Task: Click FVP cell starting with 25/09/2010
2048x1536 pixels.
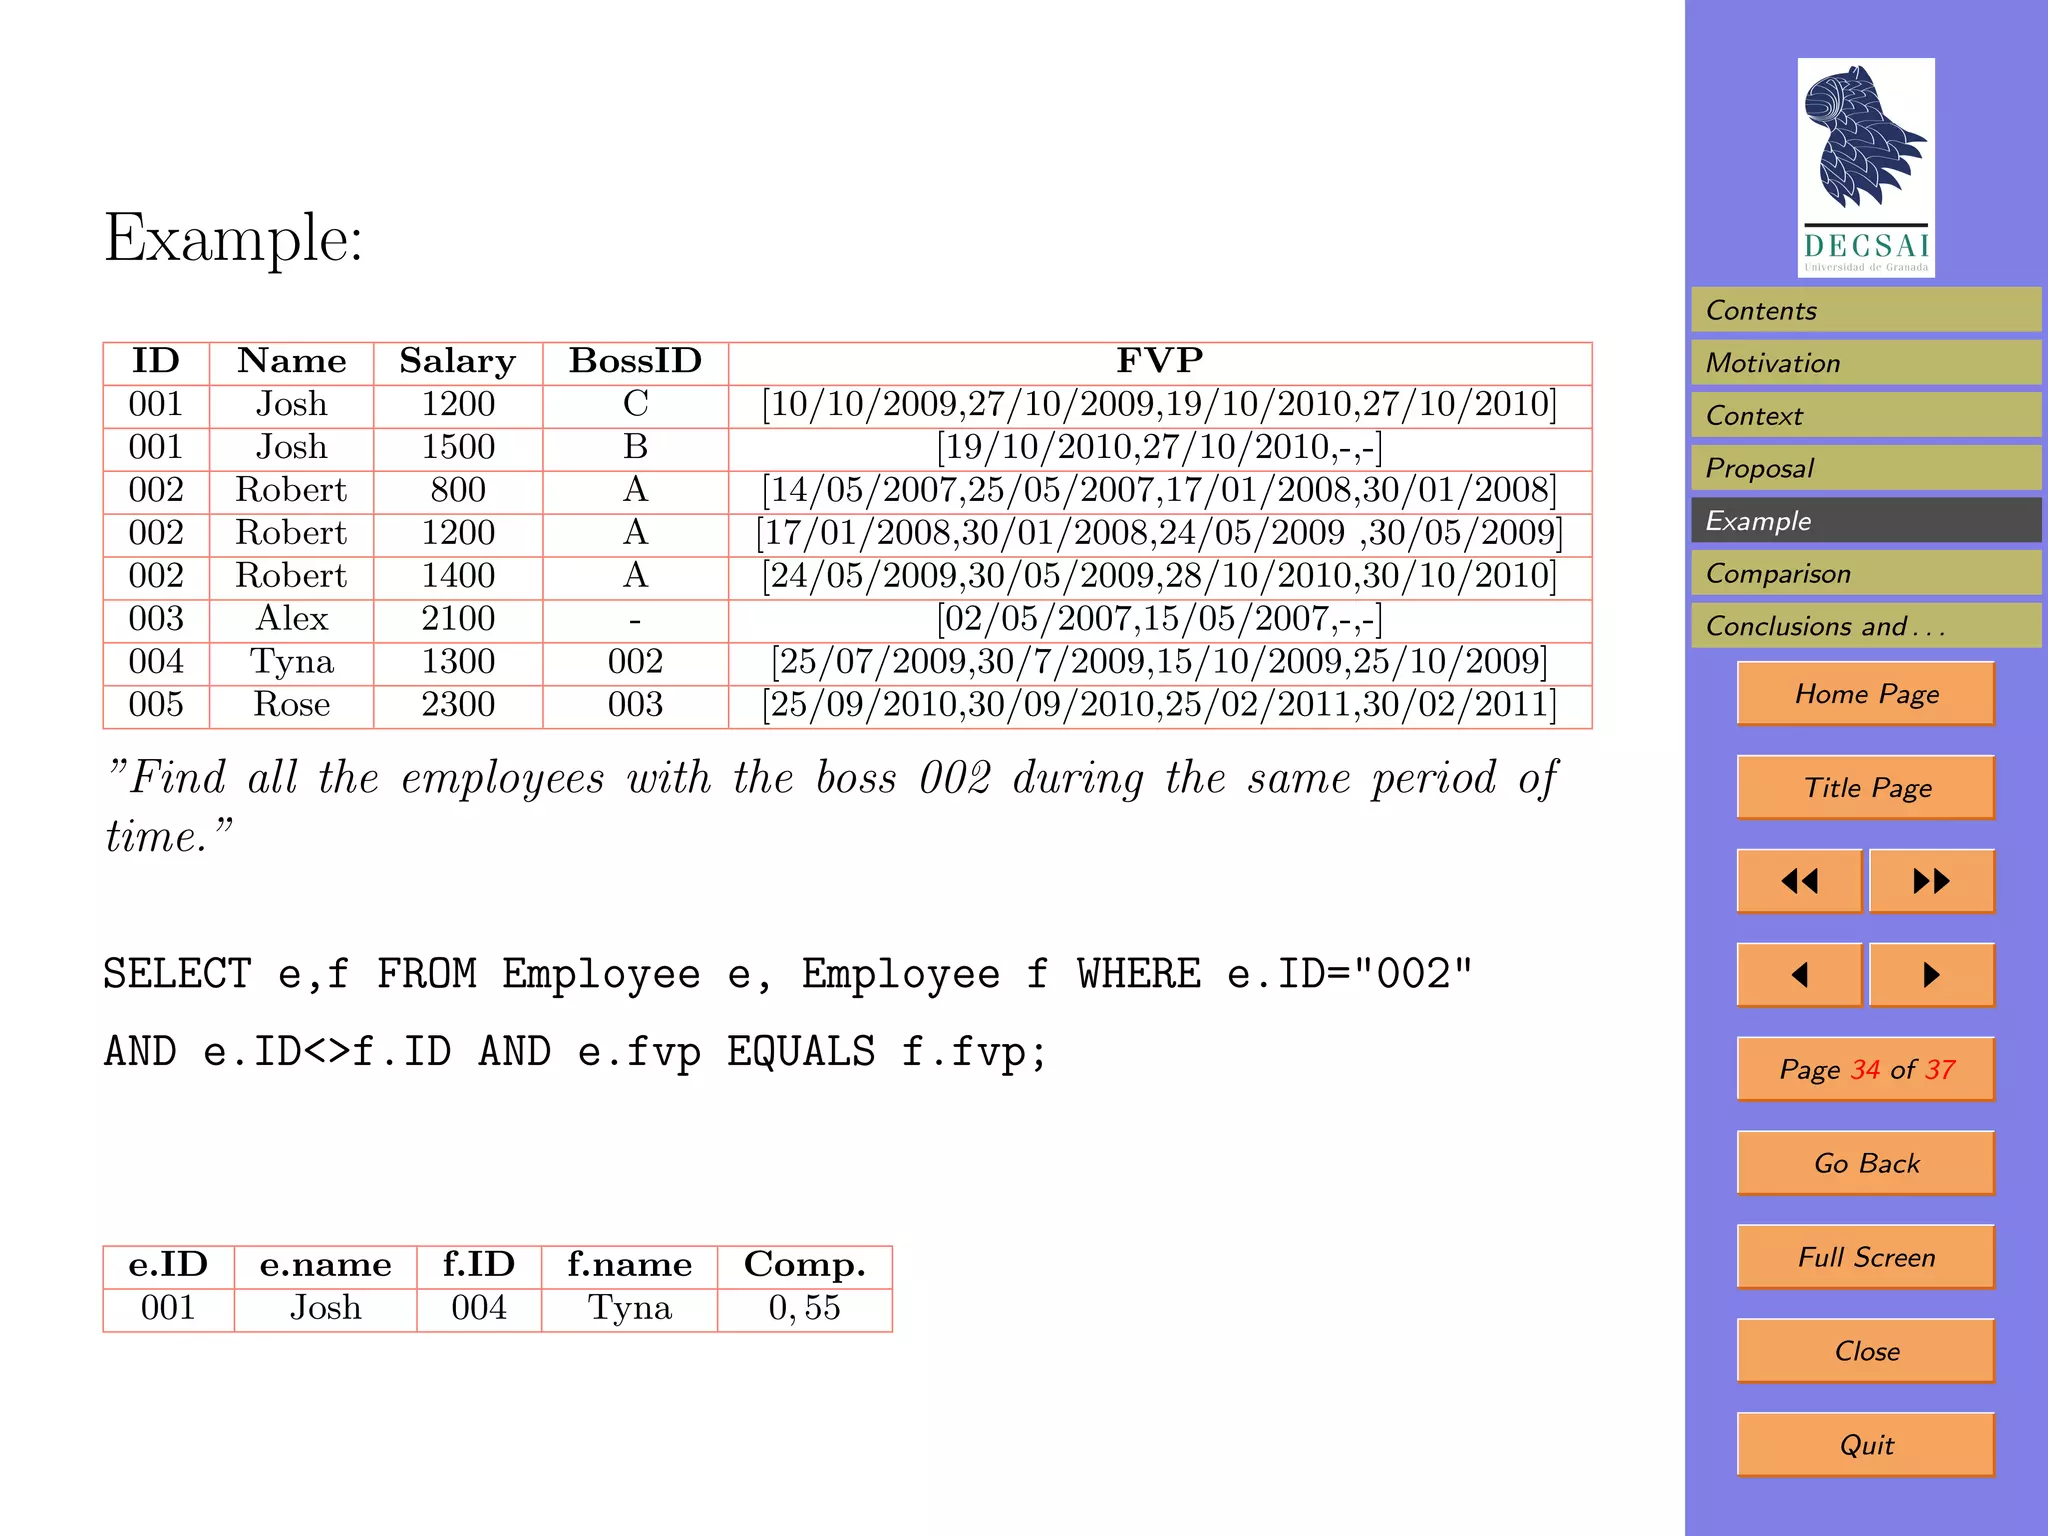Action: (1160, 705)
